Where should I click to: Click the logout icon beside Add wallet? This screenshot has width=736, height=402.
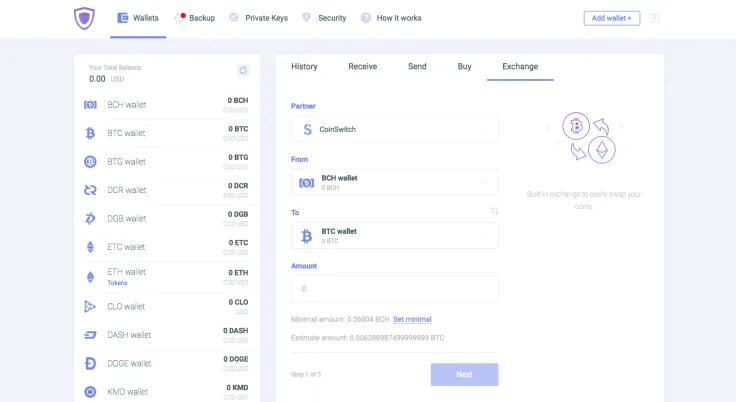coord(654,18)
